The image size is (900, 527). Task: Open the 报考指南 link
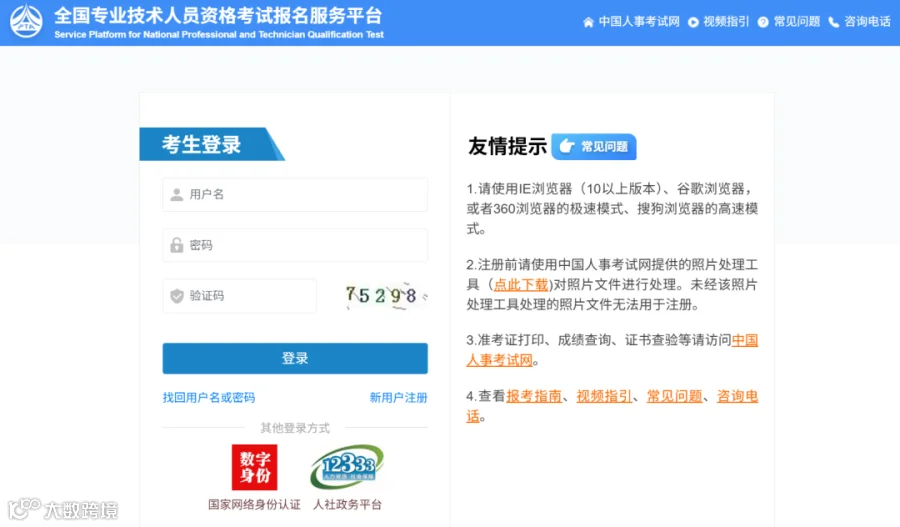(x=534, y=396)
